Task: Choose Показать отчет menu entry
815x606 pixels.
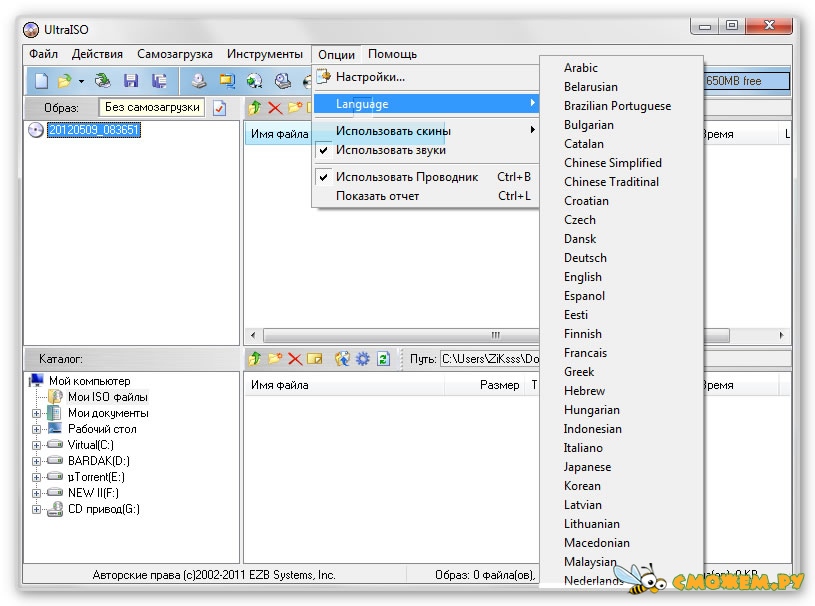Action: click(426, 196)
